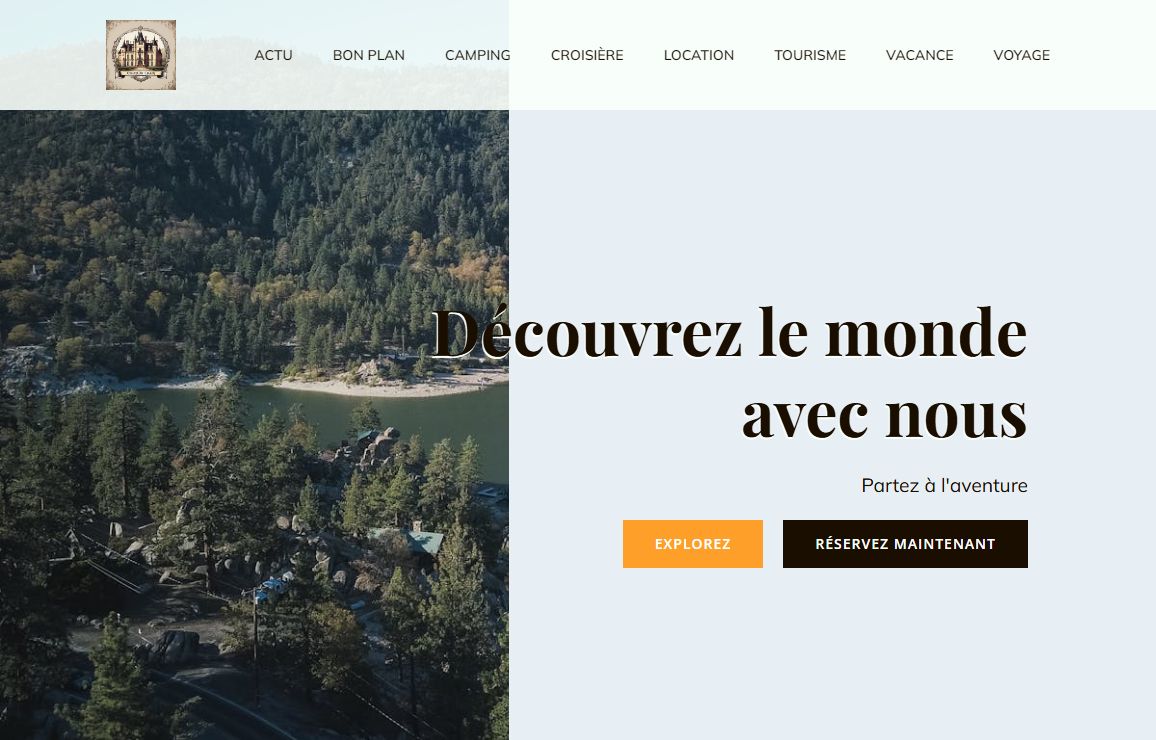Open the CROISIÈRE page
Image resolution: width=1156 pixels, height=740 pixels.
pos(587,55)
